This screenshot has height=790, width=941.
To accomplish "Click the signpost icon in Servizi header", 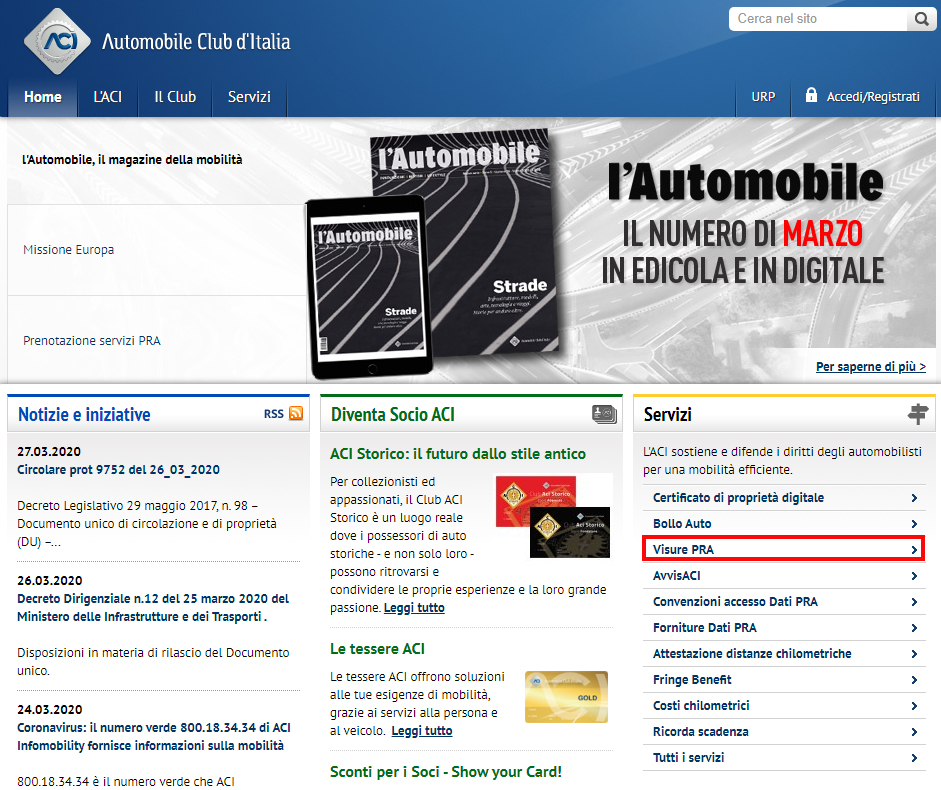I will click(918, 414).
